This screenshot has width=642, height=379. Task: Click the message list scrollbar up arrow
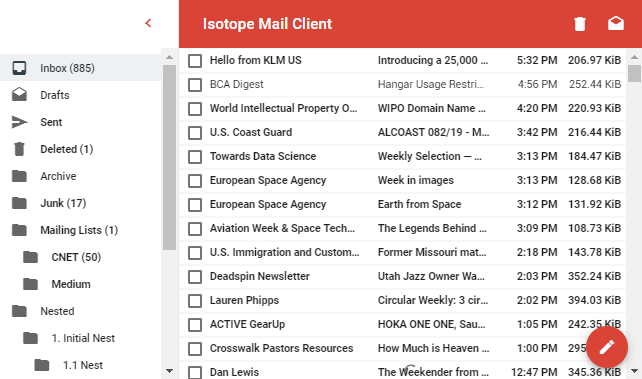[x=635, y=58]
